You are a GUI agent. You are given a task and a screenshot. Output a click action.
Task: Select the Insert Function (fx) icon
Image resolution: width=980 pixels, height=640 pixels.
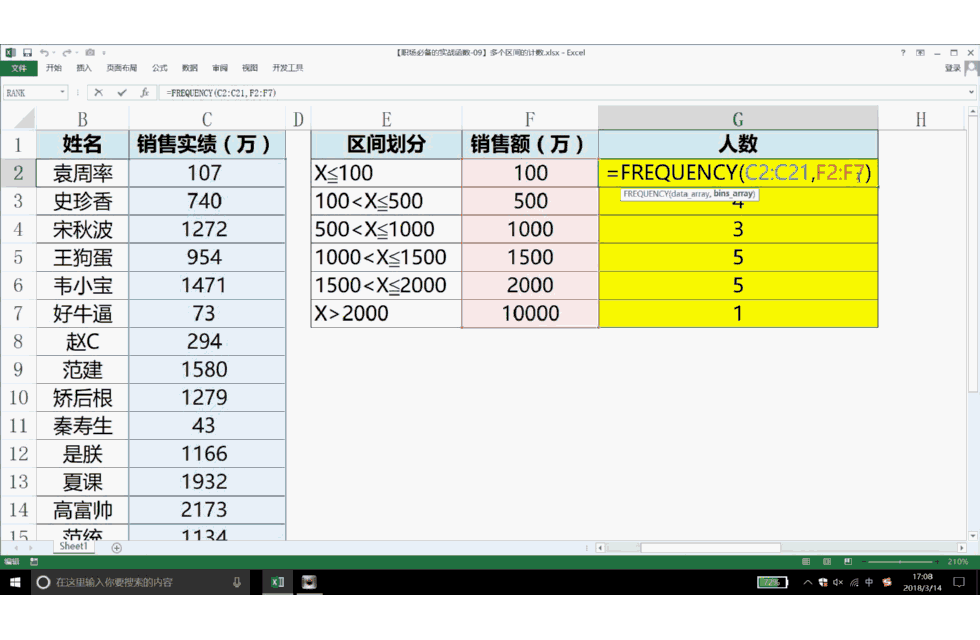(x=145, y=91)
